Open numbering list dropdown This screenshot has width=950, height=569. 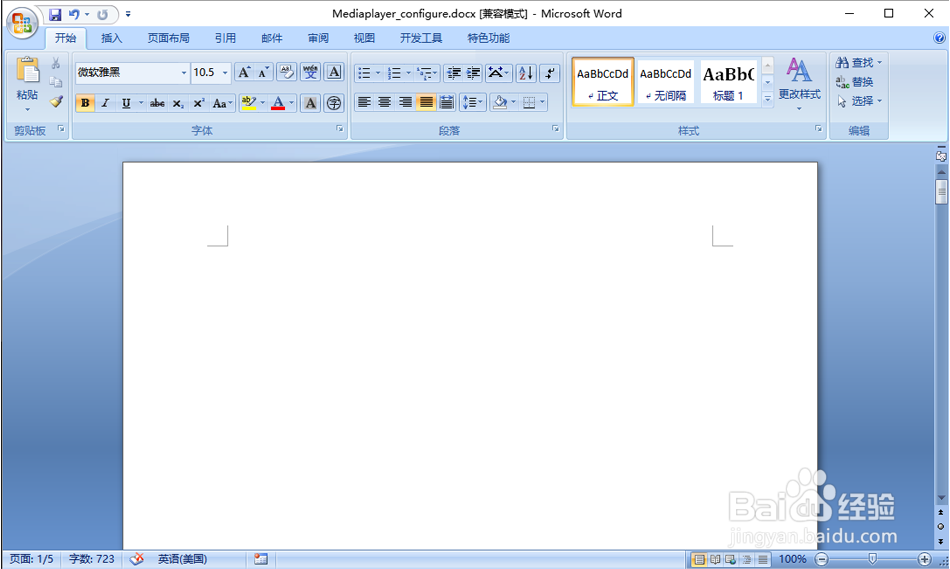(x=408, y=73)
